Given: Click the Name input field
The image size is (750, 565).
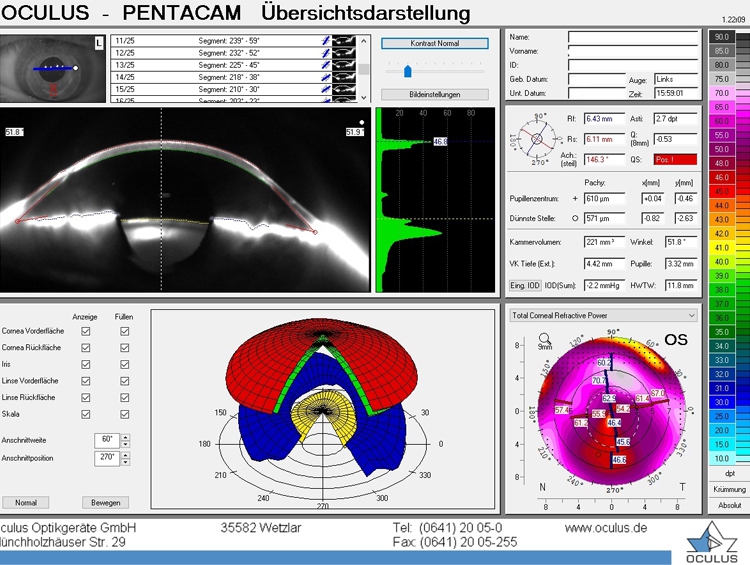Looking at the screenshot, I should point(633,38).
